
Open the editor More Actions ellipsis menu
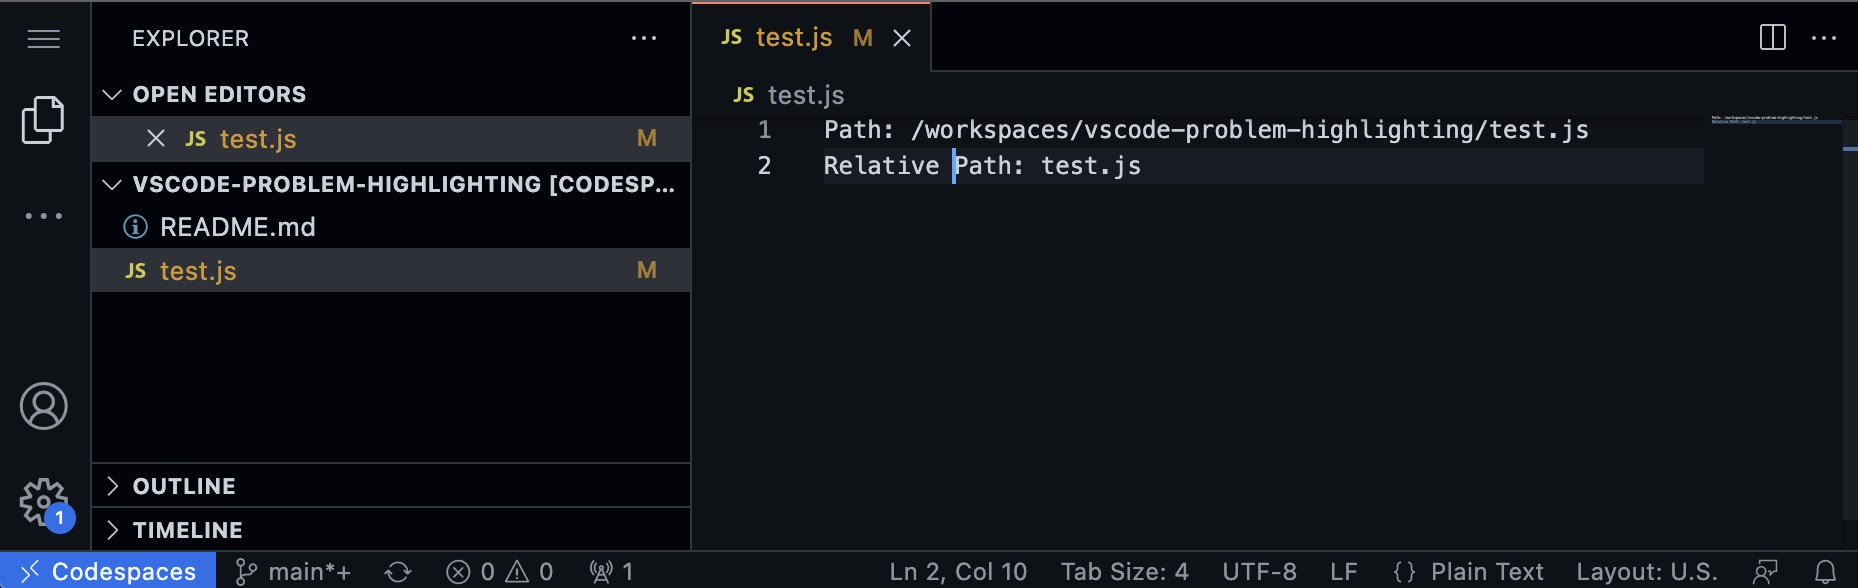pos(1826,38)
